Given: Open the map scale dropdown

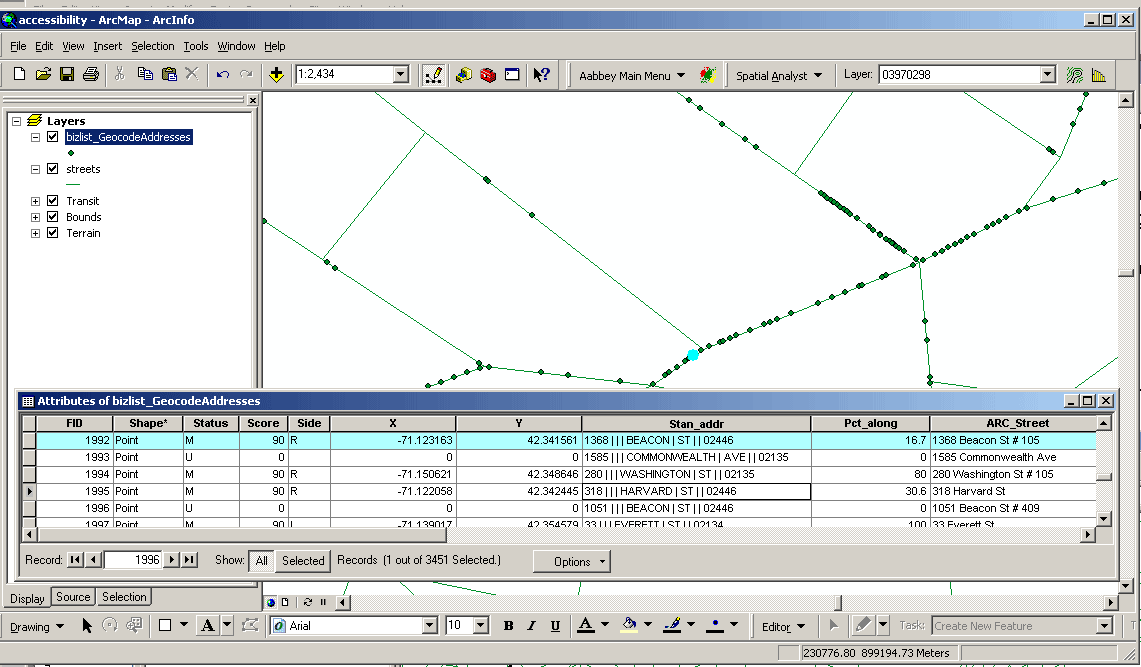Looking at the screenshot, I should click(x=401, y=74).
